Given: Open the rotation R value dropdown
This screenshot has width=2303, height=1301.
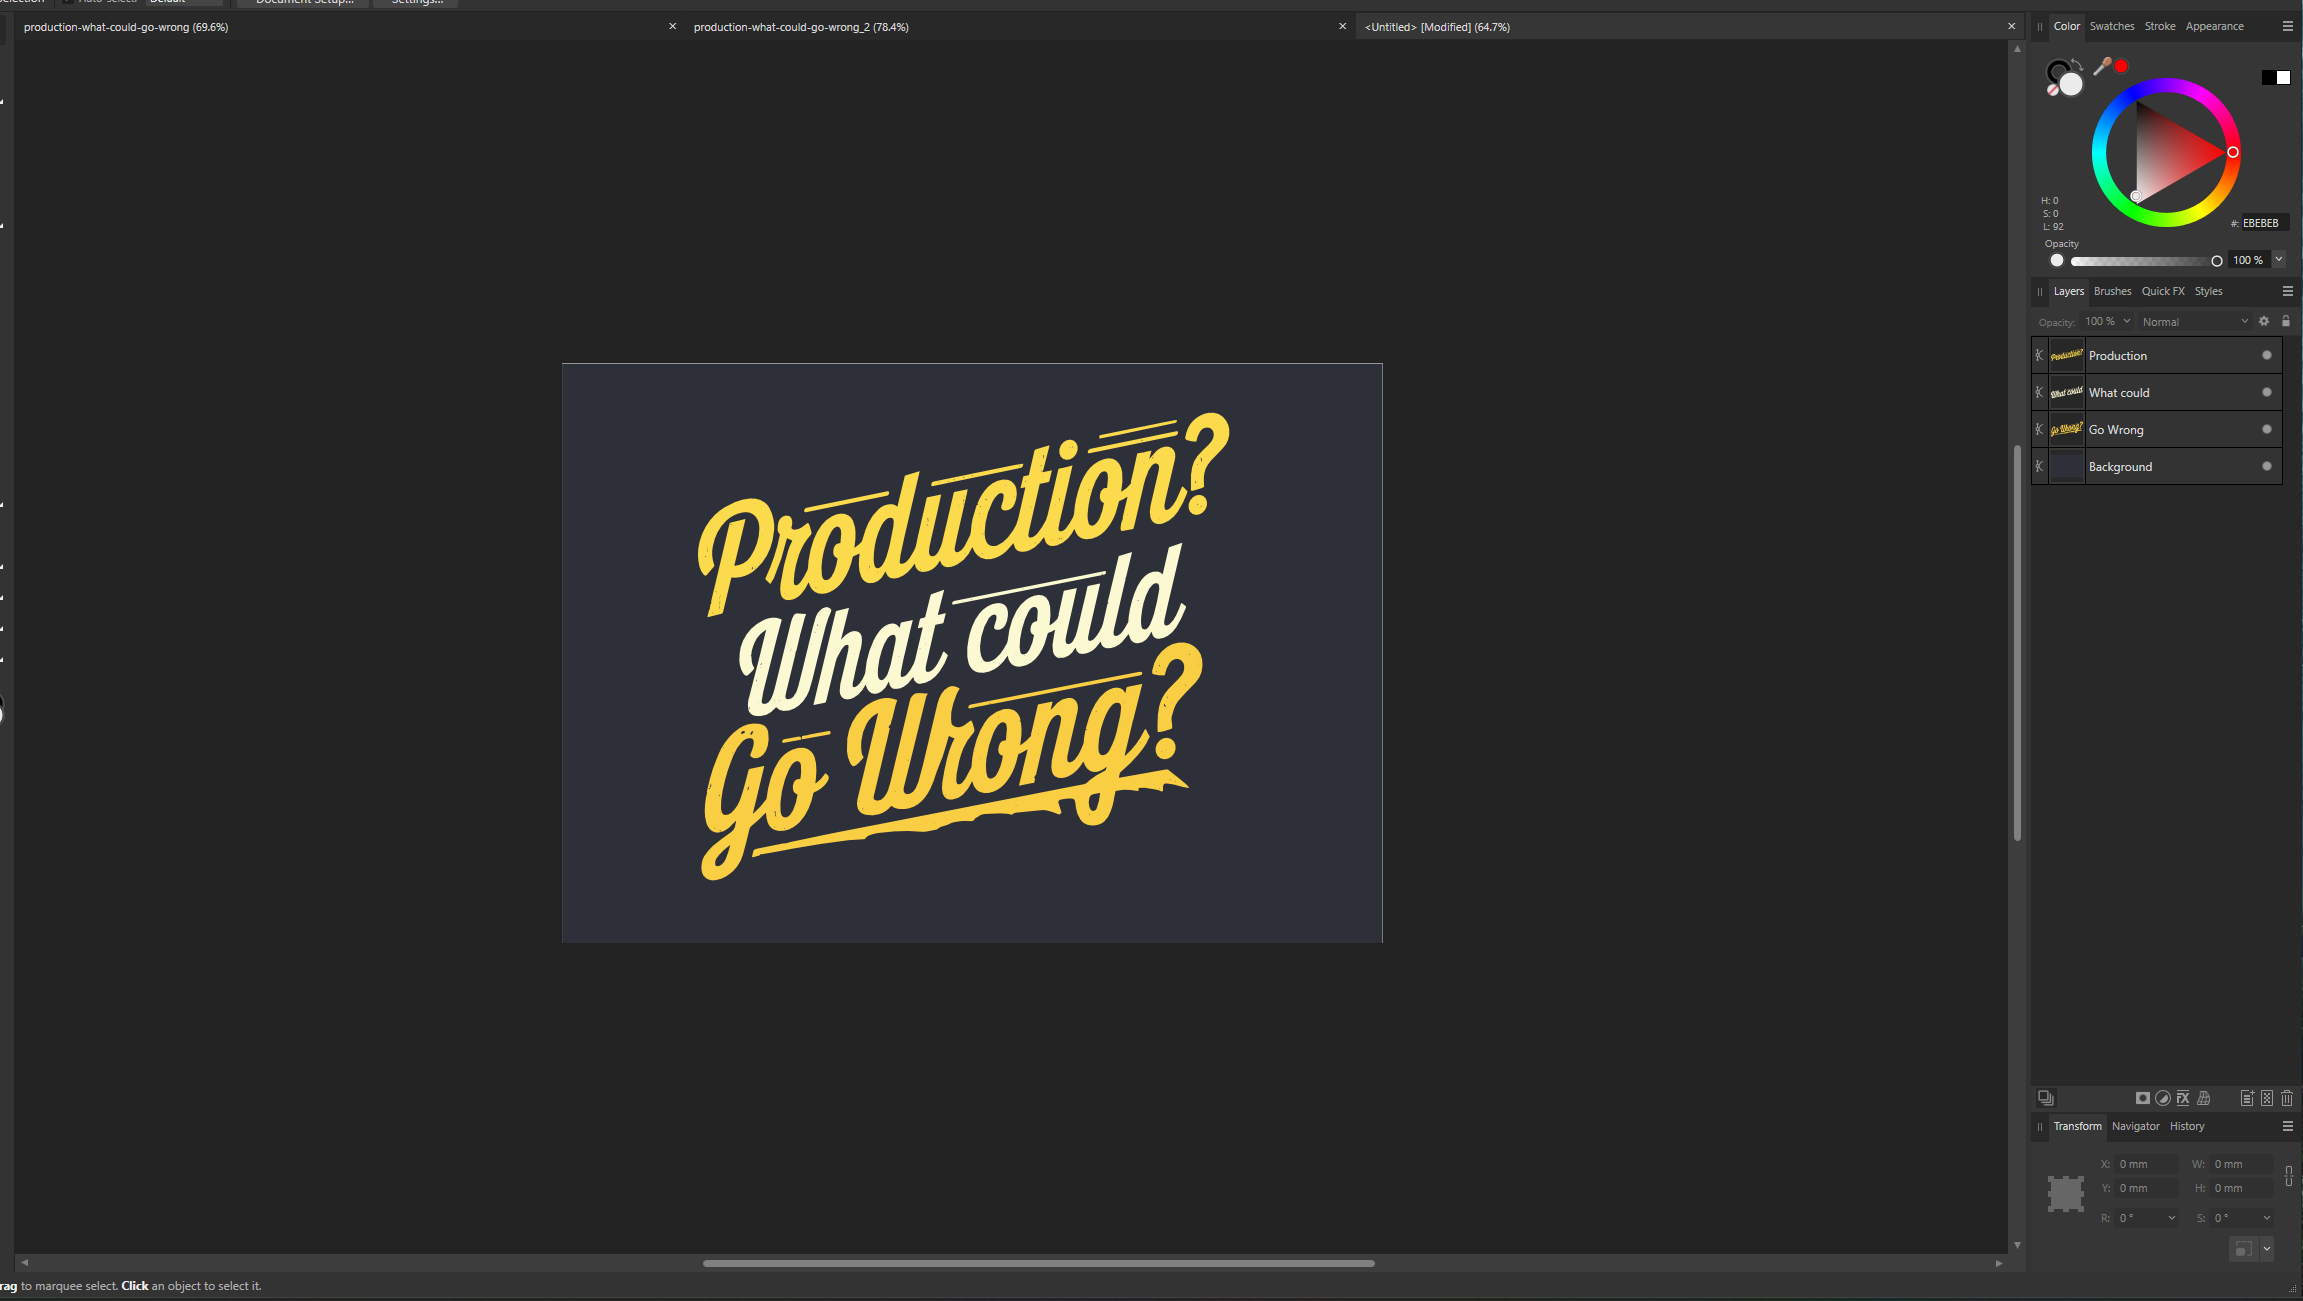Looking at the screenshot, I should [2172, 1218].
